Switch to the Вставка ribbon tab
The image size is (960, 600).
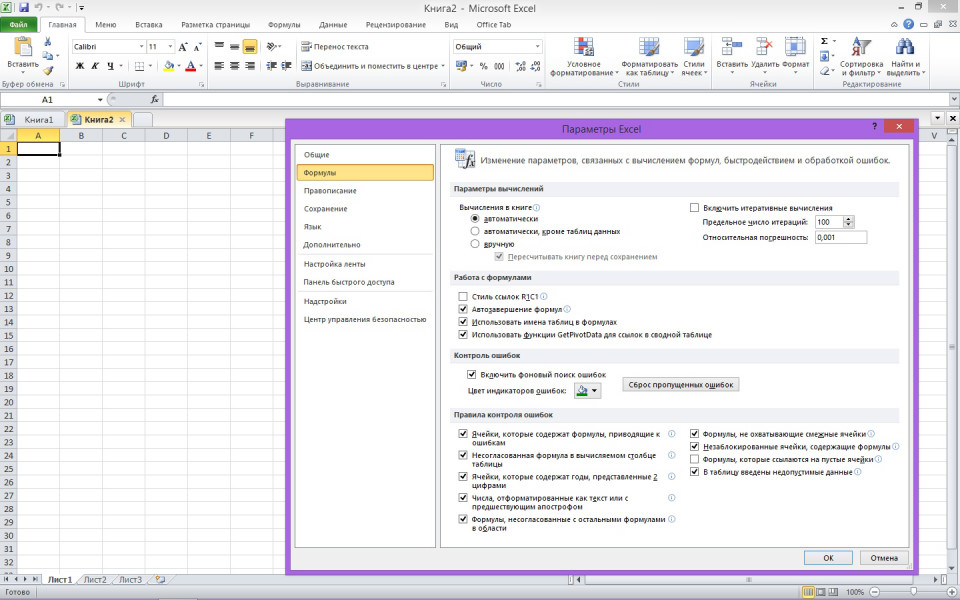(x=149, y=25)
